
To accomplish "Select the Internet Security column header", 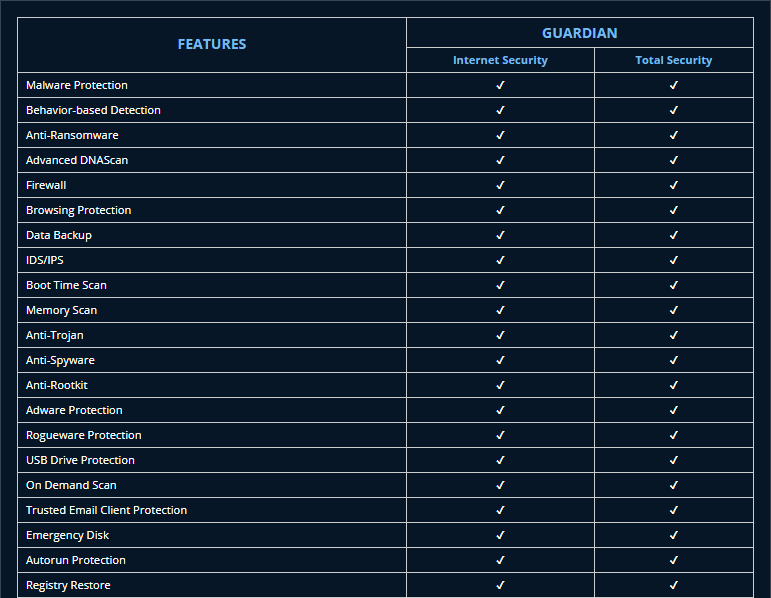I will (500, 60).
